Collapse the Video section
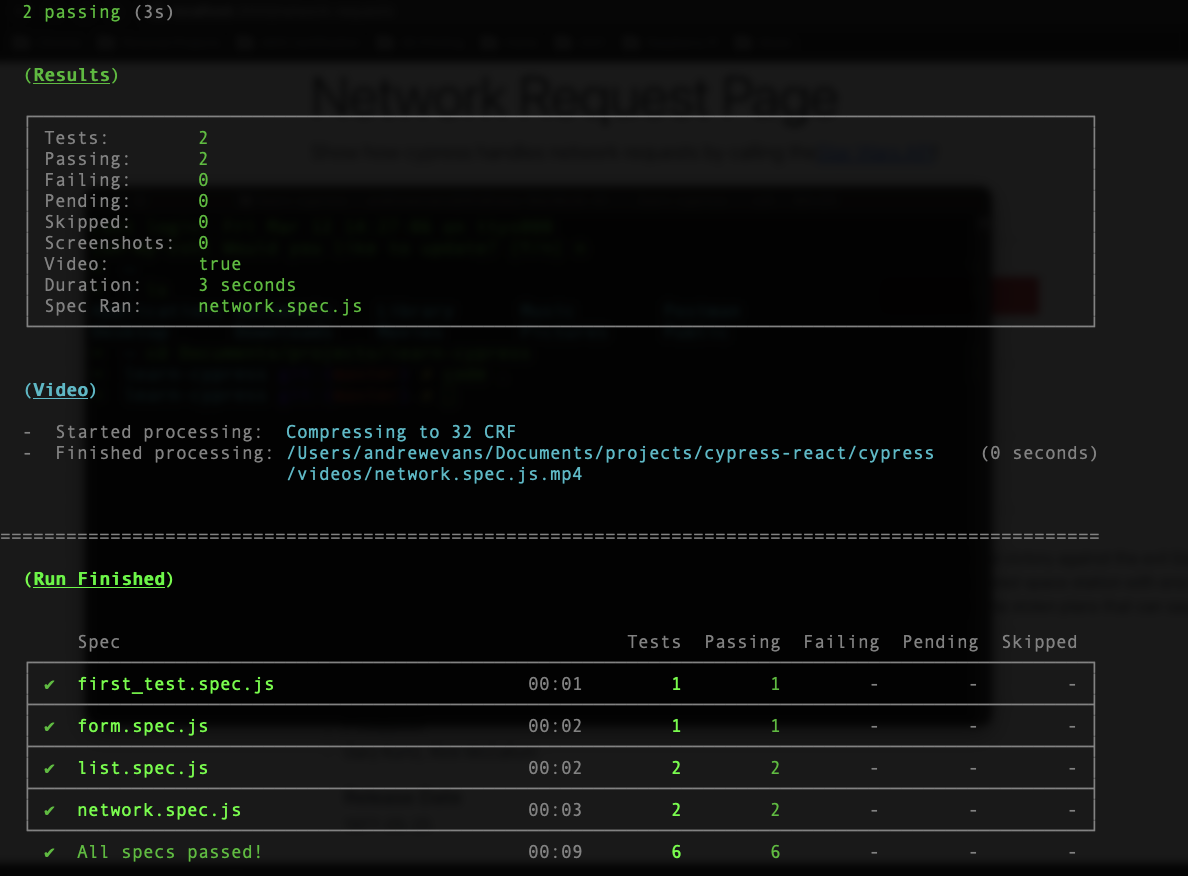The height and width of the screenshot is (876, 1188). click(x=60, y=389)
